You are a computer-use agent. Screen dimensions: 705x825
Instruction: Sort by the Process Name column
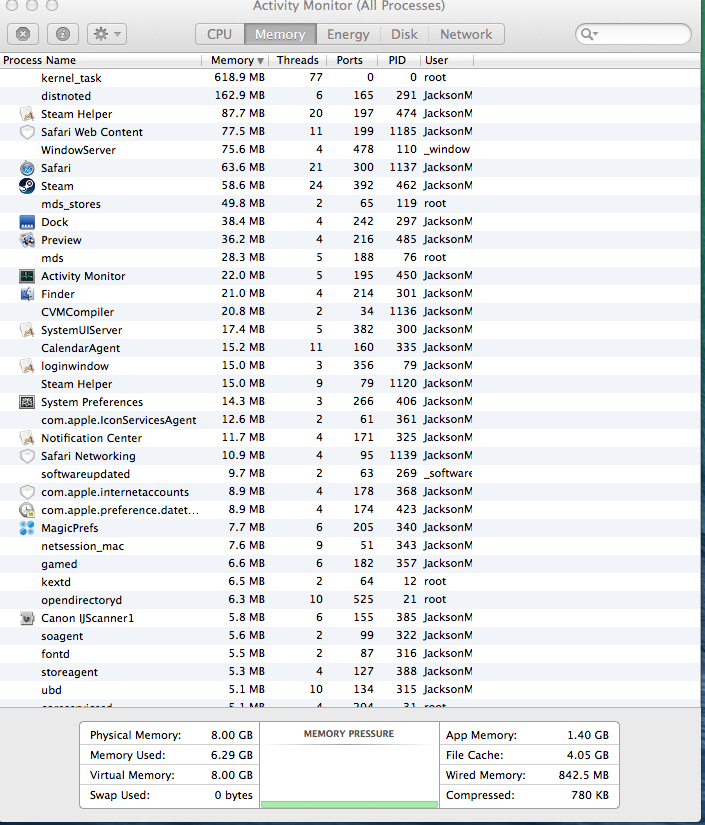click(100, 60)
